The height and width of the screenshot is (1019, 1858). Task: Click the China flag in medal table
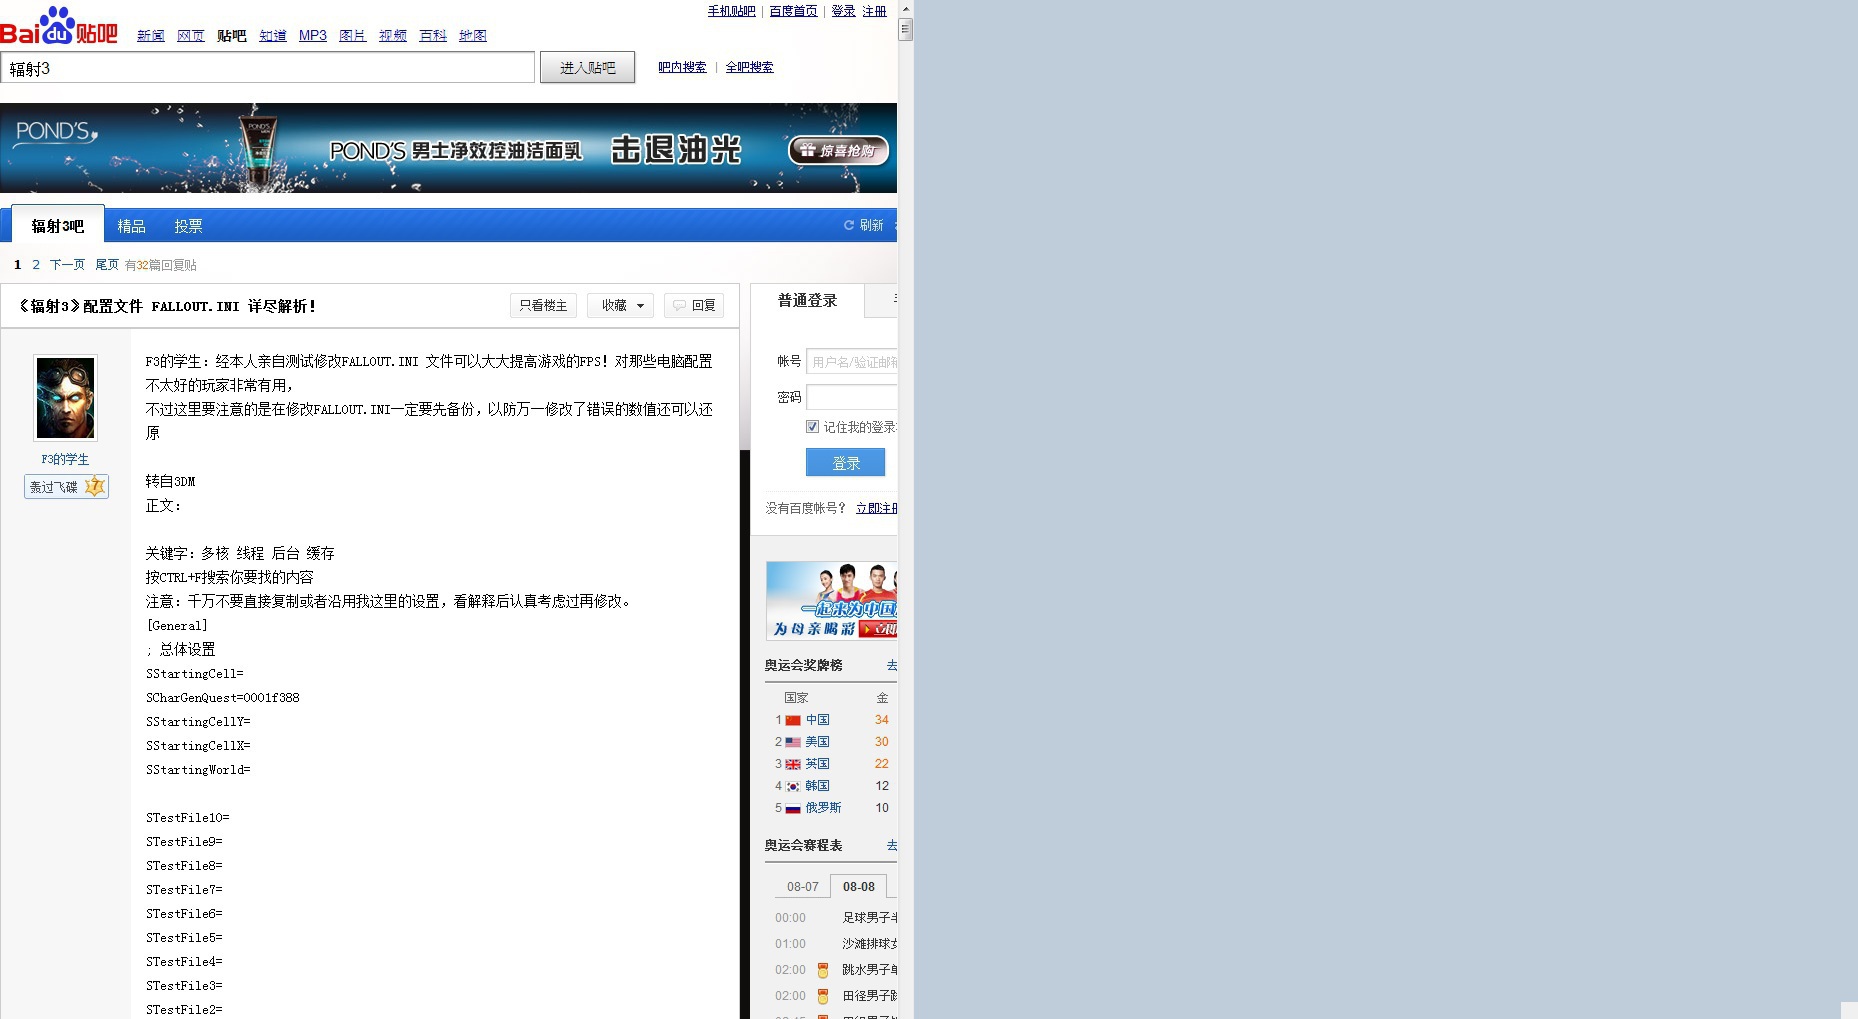(x=793, y=720)
